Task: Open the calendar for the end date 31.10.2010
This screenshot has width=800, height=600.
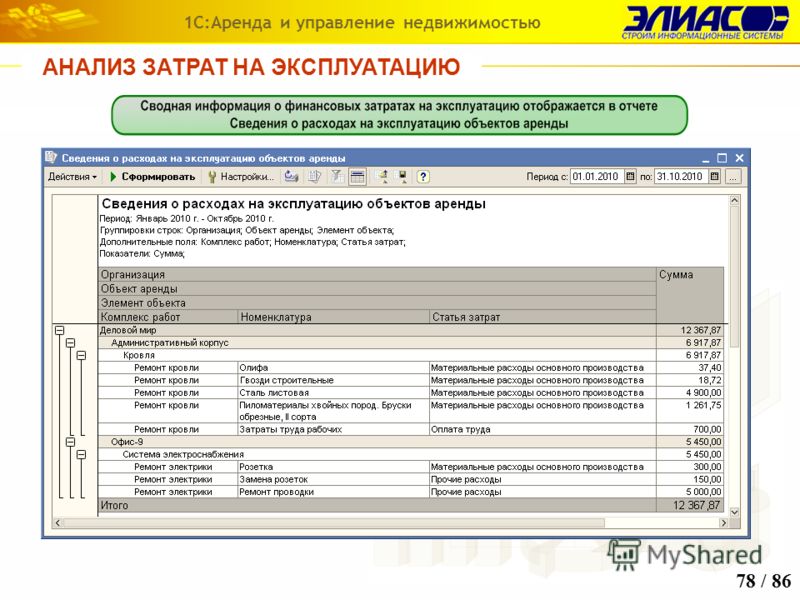Action: tap(715, 177)
